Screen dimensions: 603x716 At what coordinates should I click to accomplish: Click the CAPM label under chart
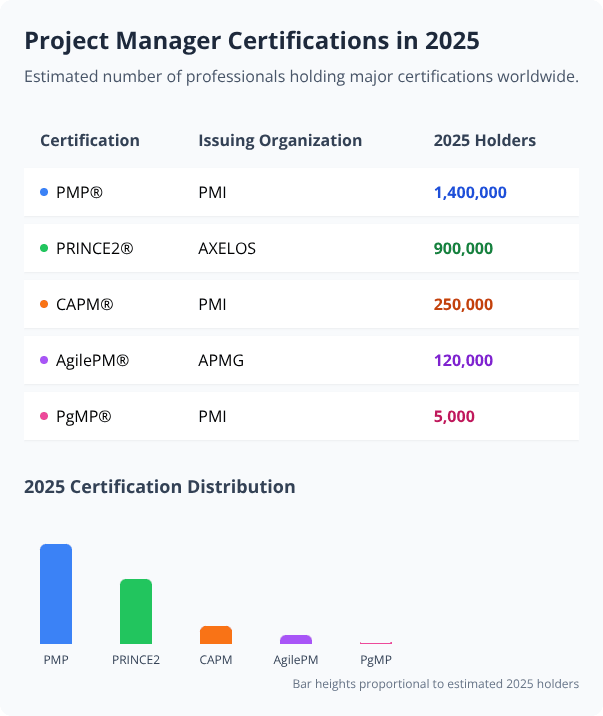[x=216, y=660]
